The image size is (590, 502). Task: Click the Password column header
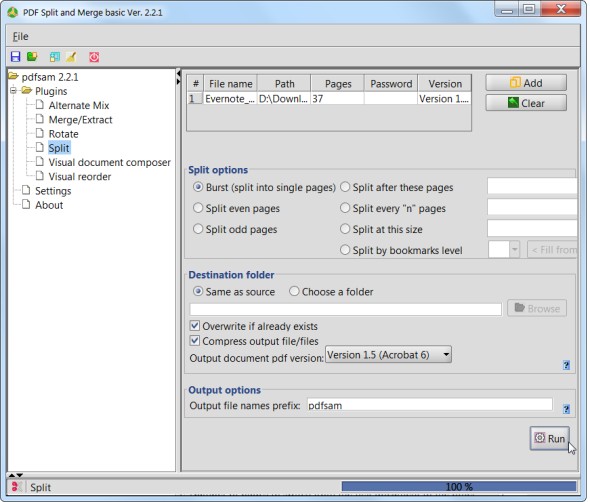point(391,84)
